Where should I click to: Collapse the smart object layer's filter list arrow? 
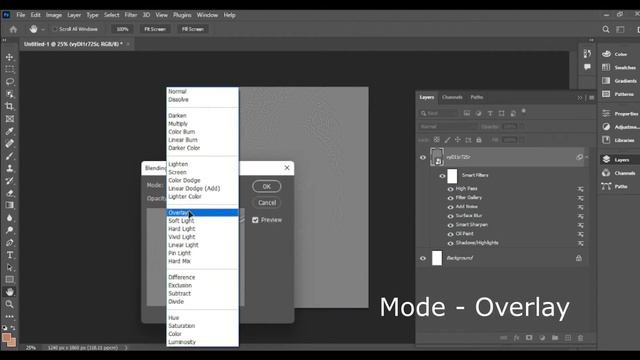pyautogui.click(x=587, y=157)
